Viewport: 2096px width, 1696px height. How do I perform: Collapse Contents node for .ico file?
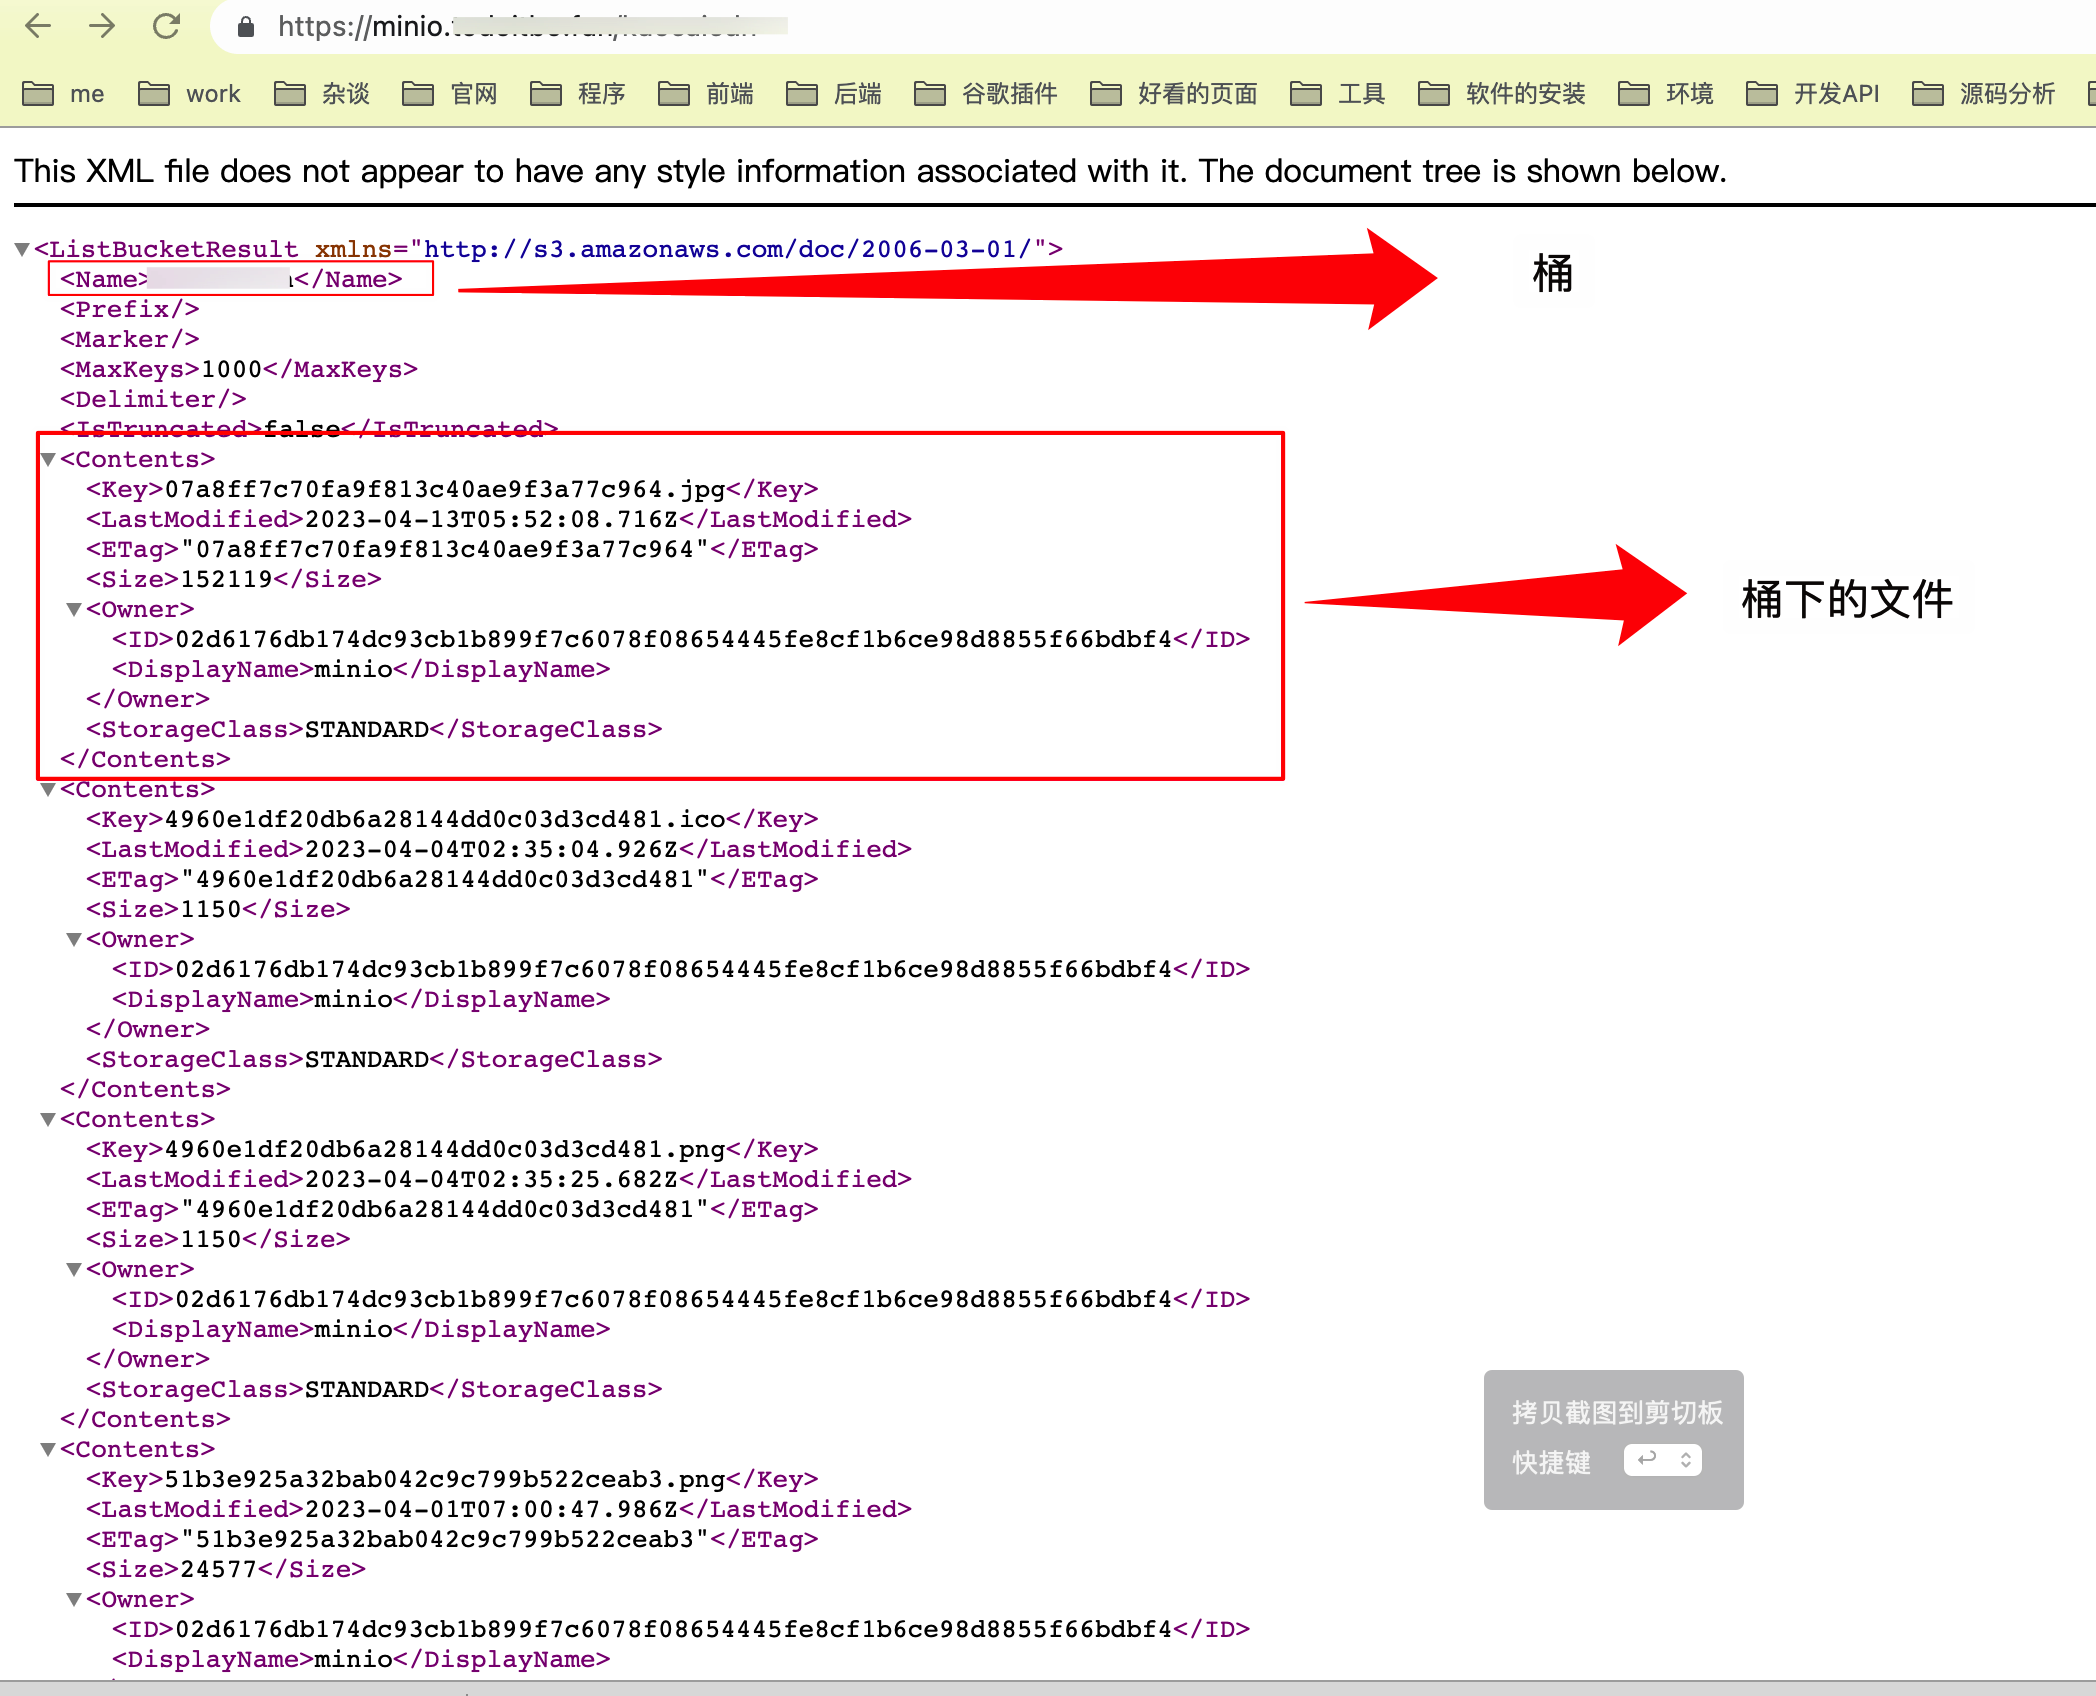pos(48,790)
